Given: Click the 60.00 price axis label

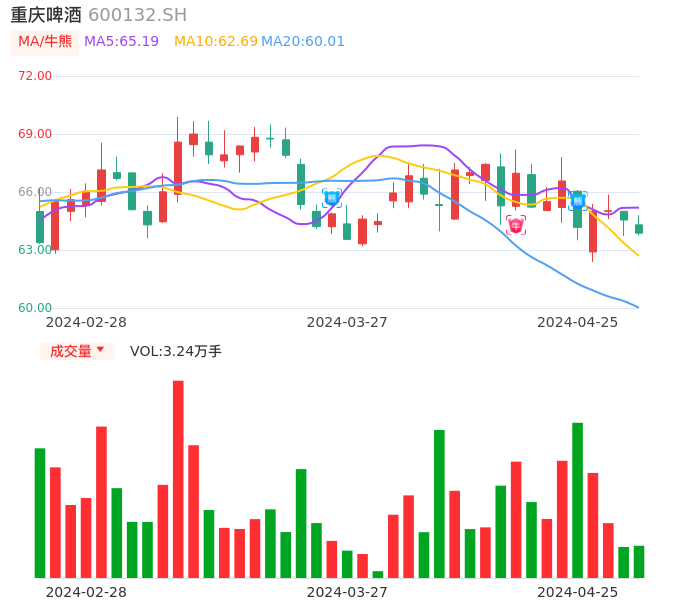Looking at the screenshot, I should pyautogui.click(x=35, y=308).
